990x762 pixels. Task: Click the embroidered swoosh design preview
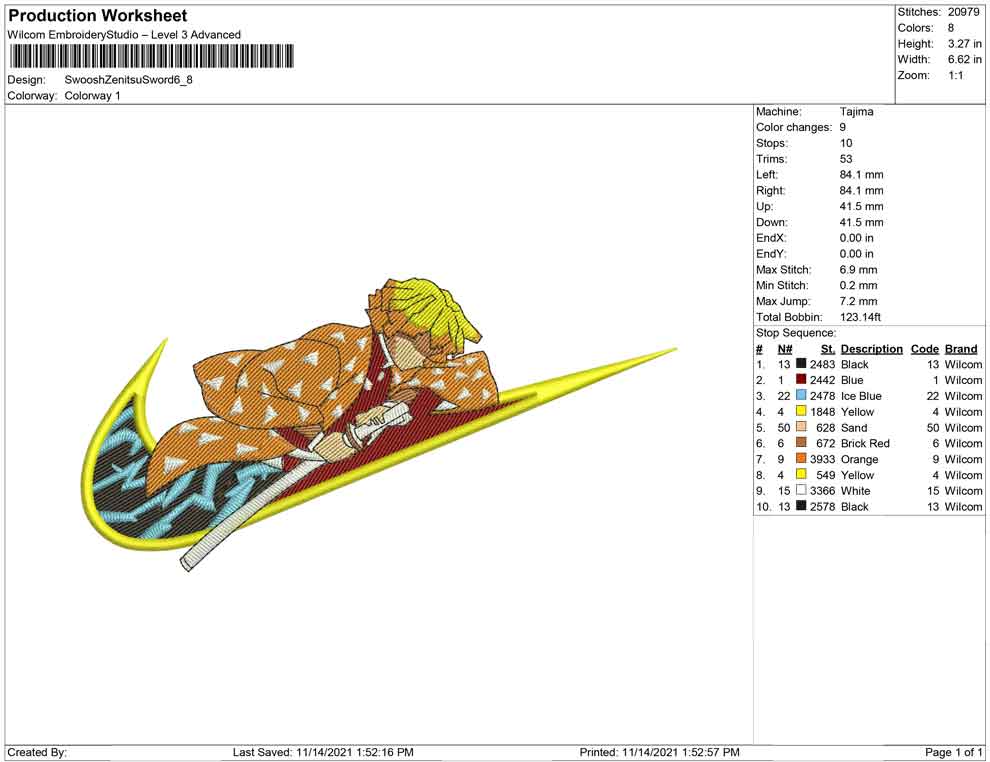(379, 424)
